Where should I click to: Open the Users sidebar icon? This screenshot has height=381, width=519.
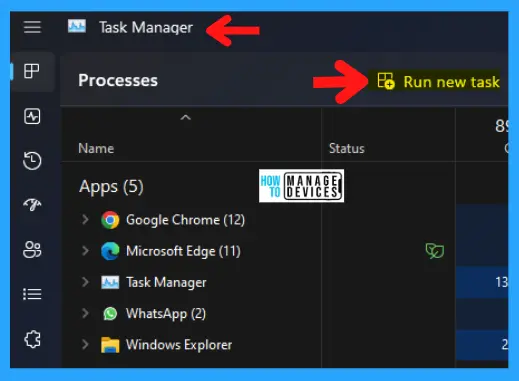(32, 250)
